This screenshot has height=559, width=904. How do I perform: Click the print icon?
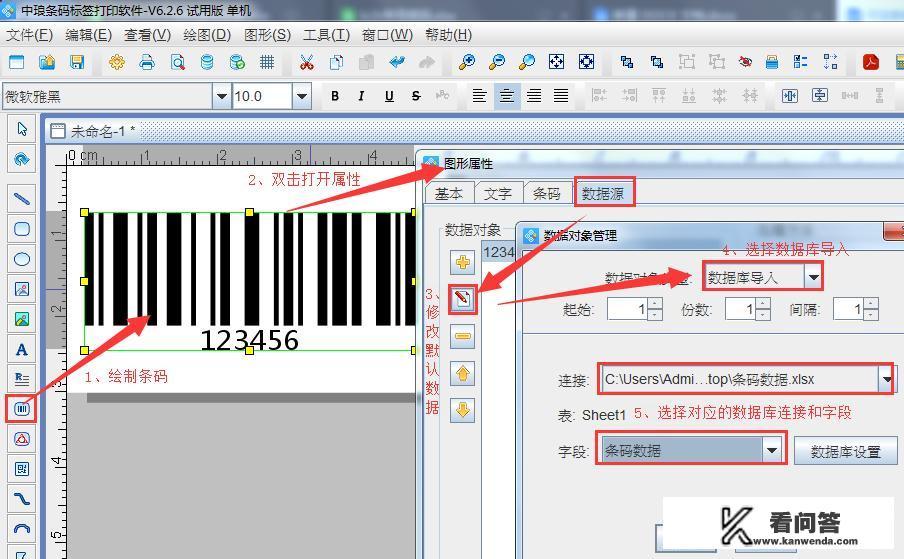(147, 62)
